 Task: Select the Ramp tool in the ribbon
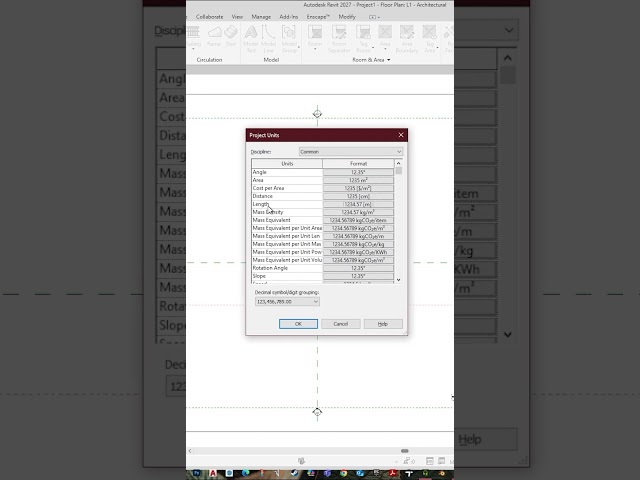click(x=213, y=36)
